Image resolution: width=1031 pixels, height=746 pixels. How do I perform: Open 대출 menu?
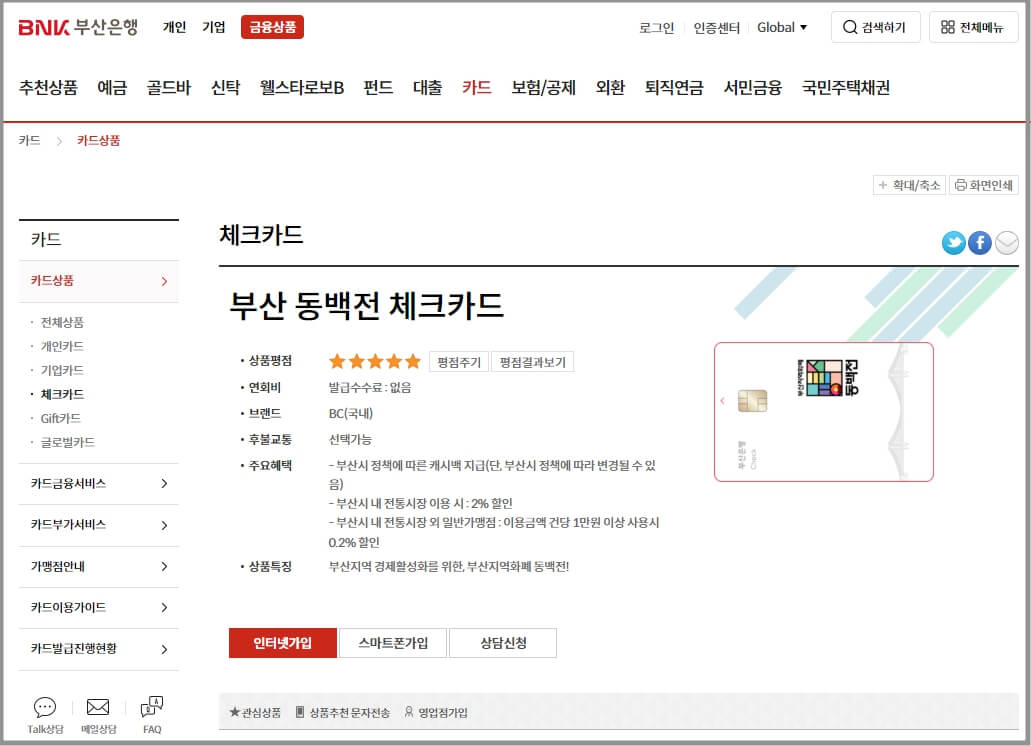pyautogui.click(x=427, y=87)
